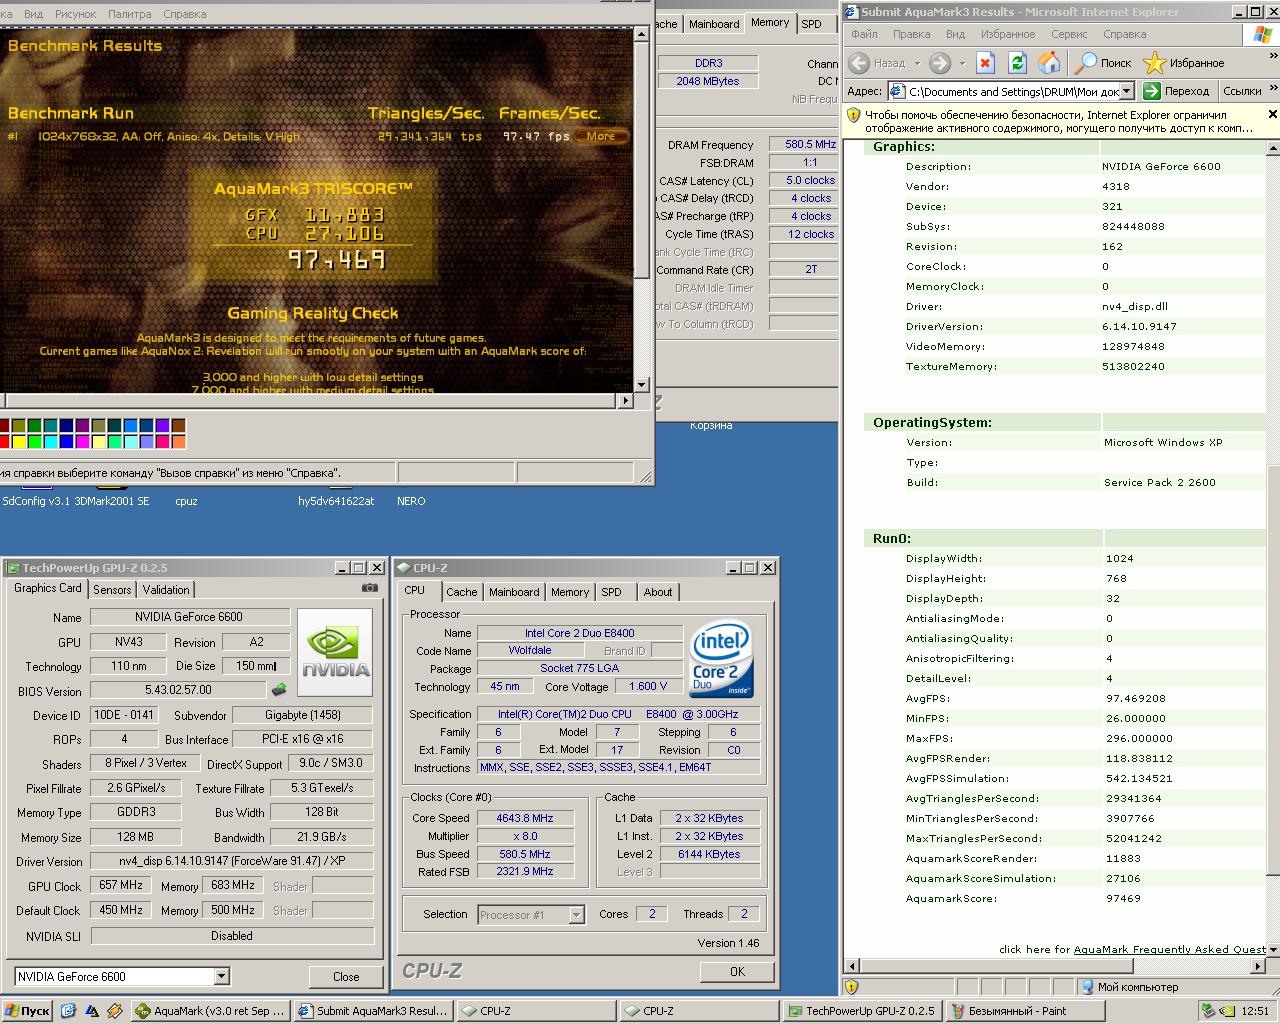1280x1024 pixels.
Task: Expand the IE address bar dropdown arrow
Action: coord(1126,91)
